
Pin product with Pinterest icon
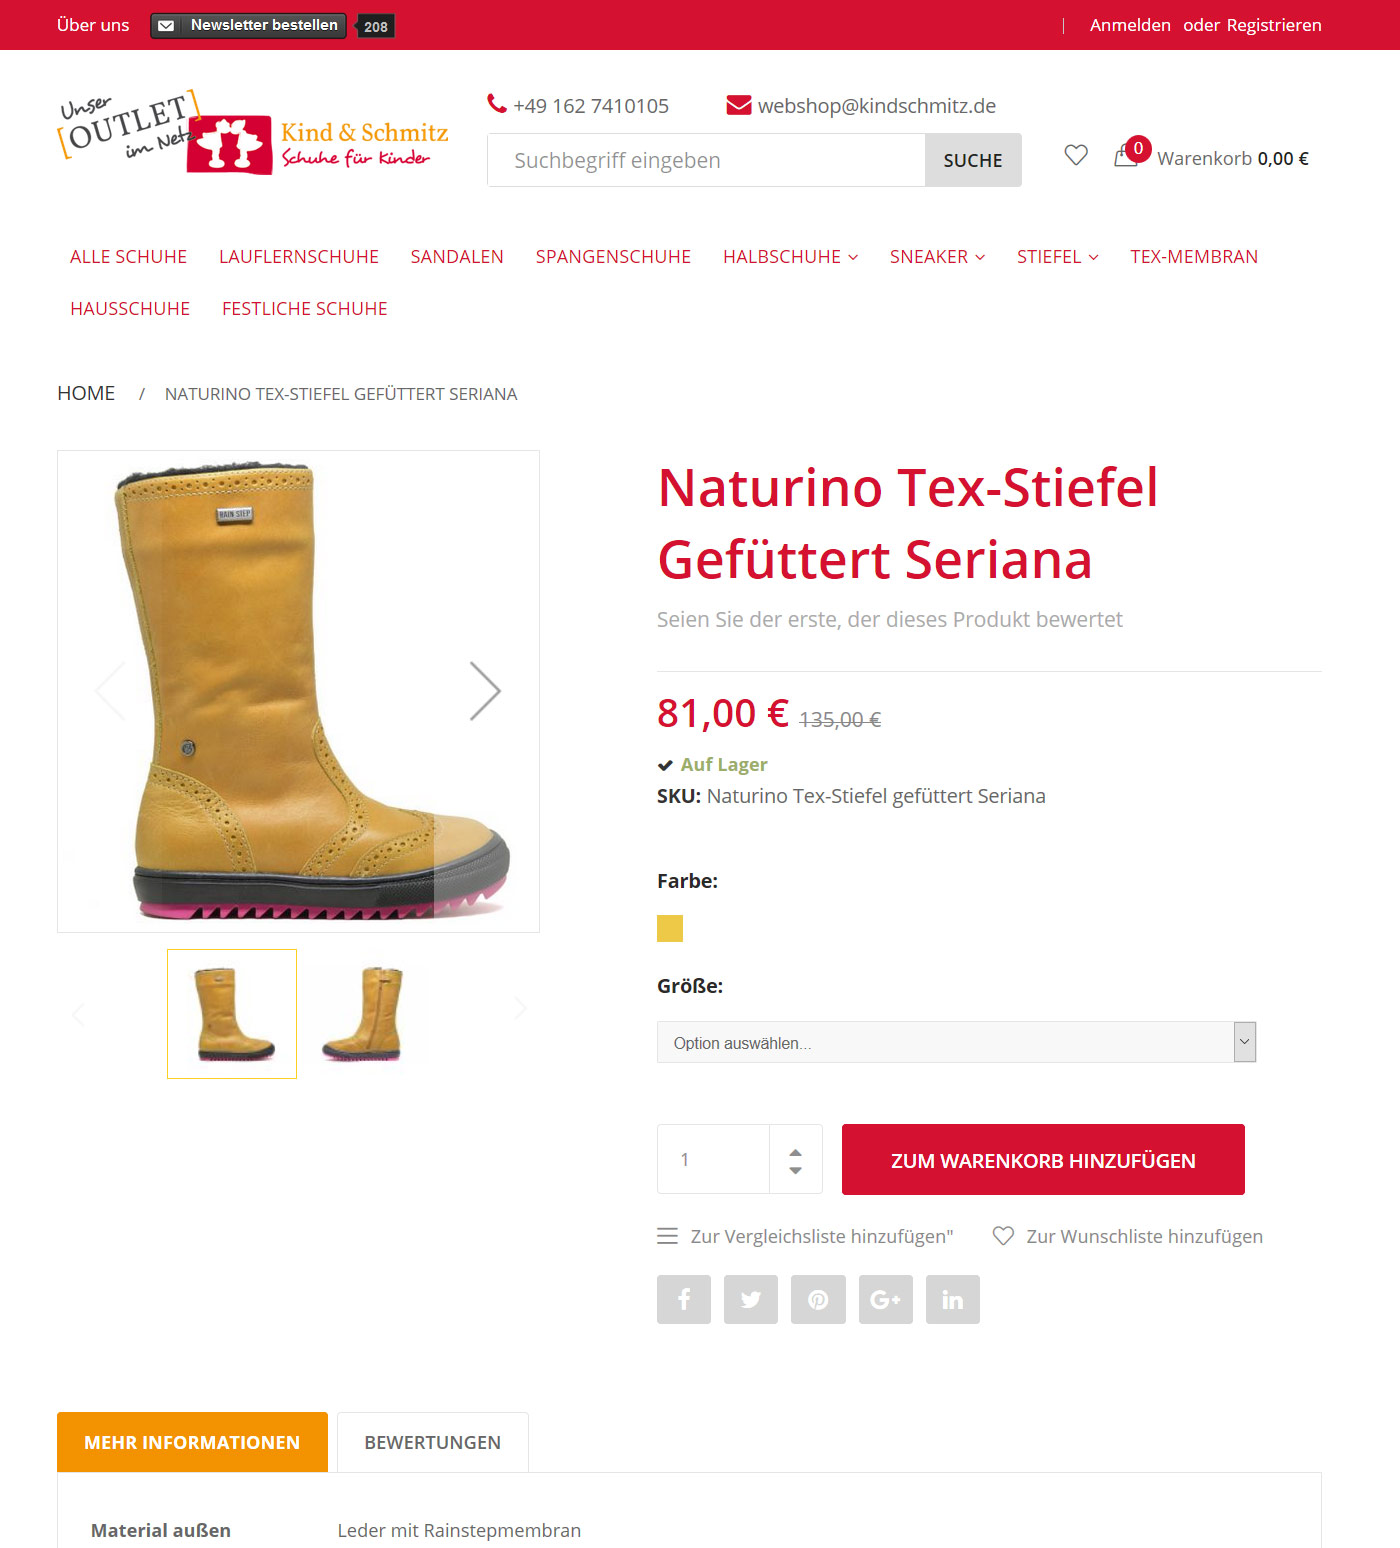point(818,1299)
